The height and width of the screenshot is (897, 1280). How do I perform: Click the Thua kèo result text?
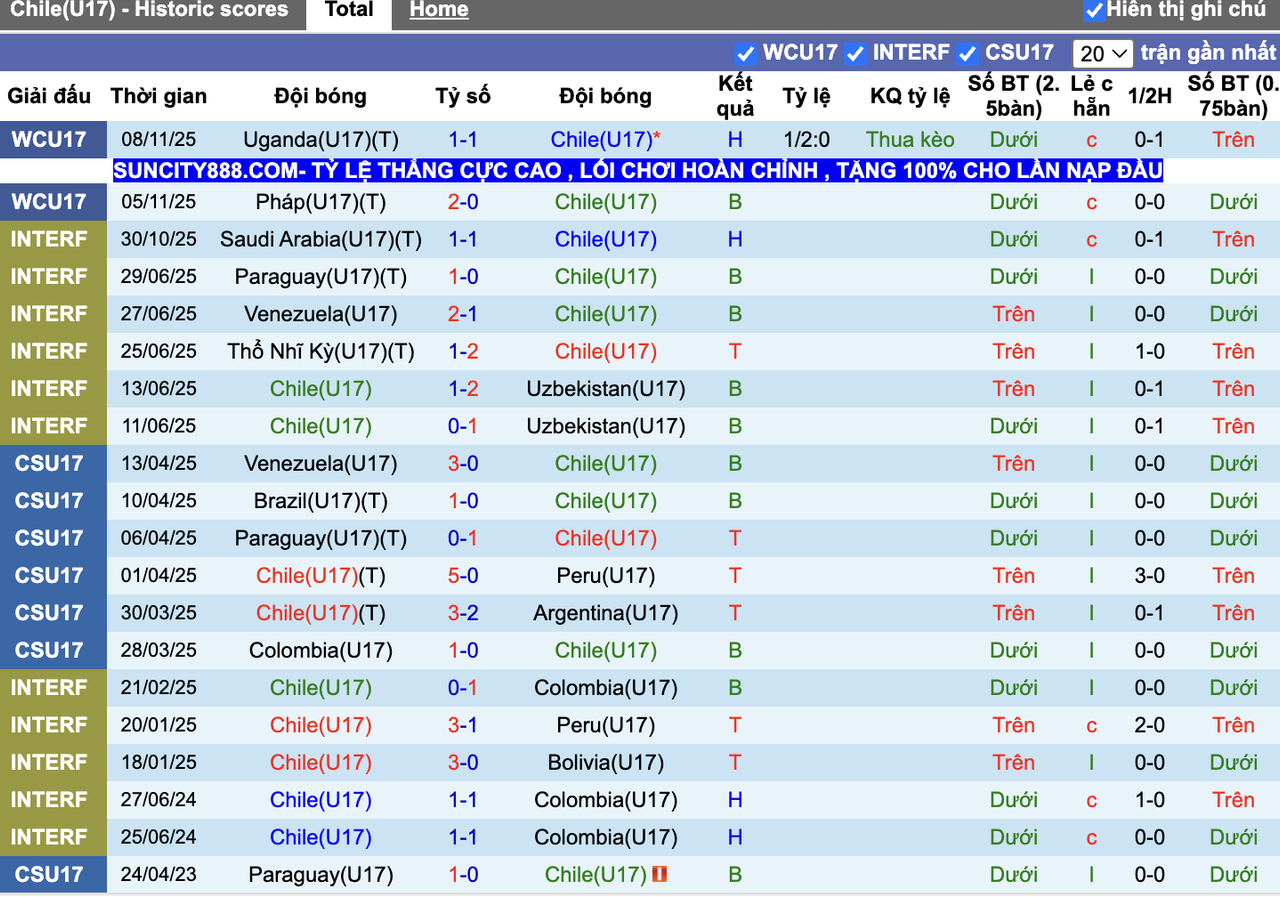(x=910, y=140)
